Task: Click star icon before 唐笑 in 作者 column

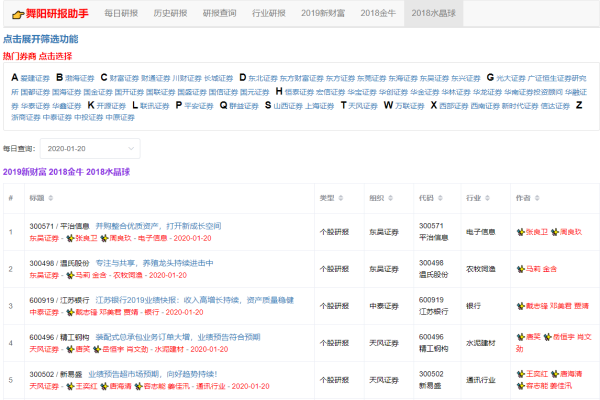Action: (520, 337)
